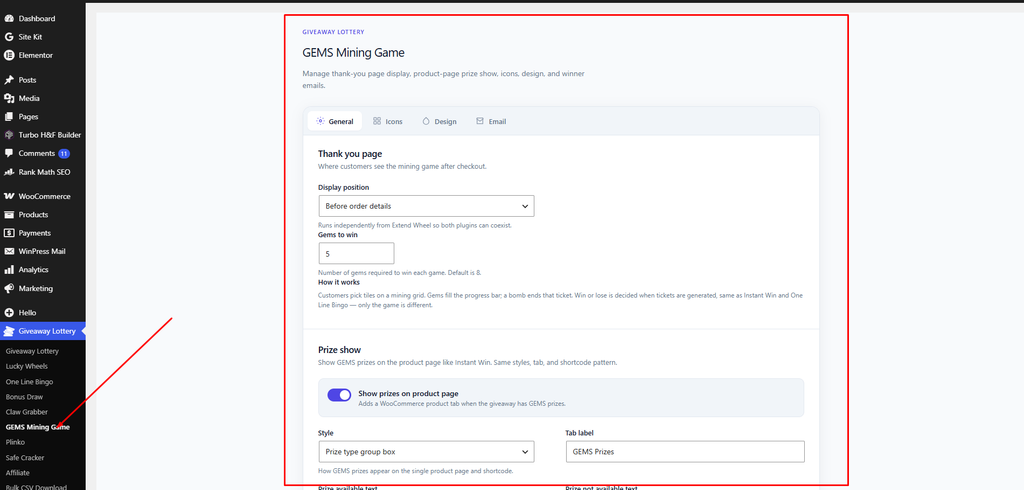Click the Analytics bar chart icon
Viewport: 1024px width, 490px height.
[9, 269]
